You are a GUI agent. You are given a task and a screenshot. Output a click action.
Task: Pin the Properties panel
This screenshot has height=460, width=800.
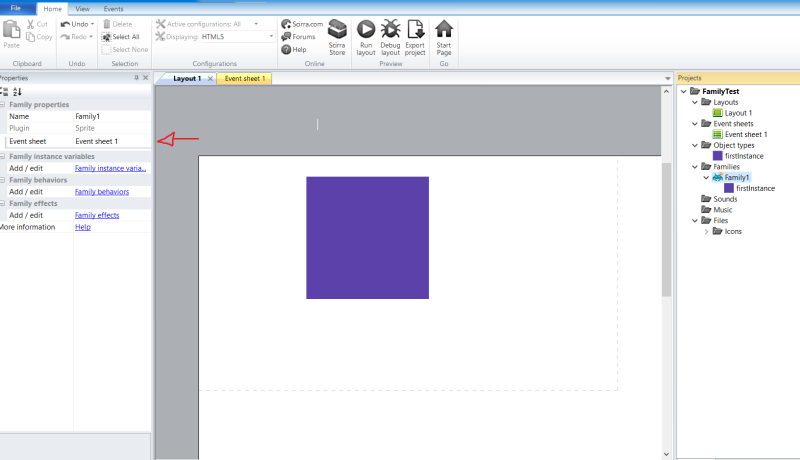pos(137,78)
